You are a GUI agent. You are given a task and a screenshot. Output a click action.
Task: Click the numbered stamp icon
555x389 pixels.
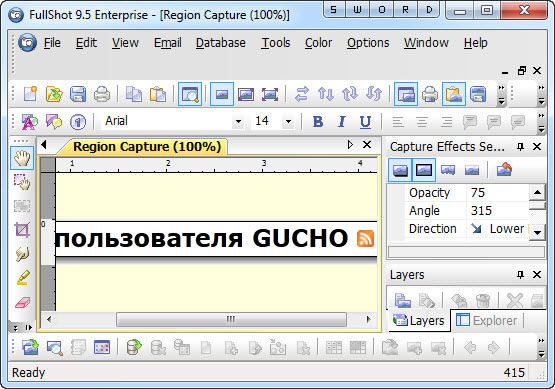click(x=78, y=122)
